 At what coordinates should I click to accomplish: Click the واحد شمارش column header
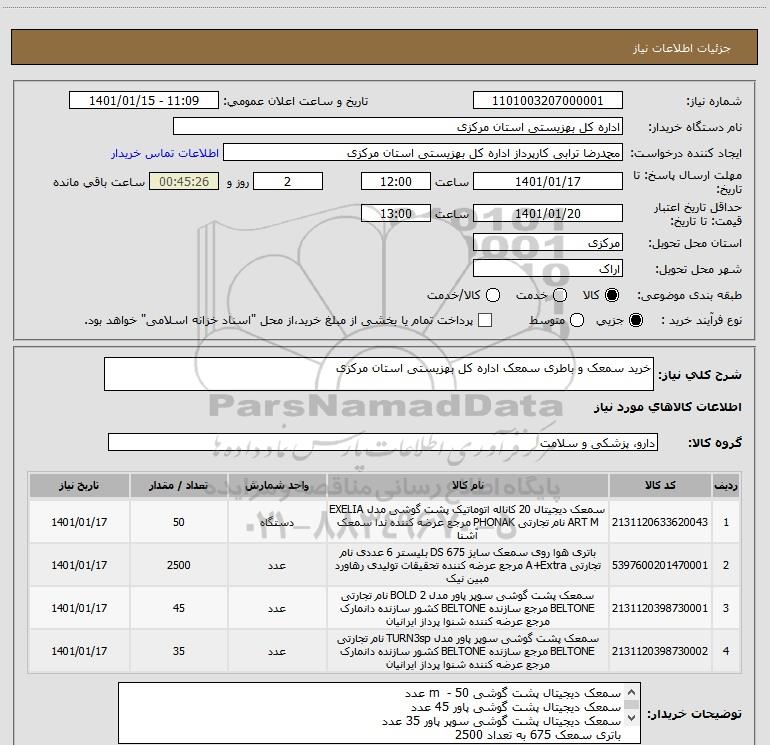coord(277,486)
